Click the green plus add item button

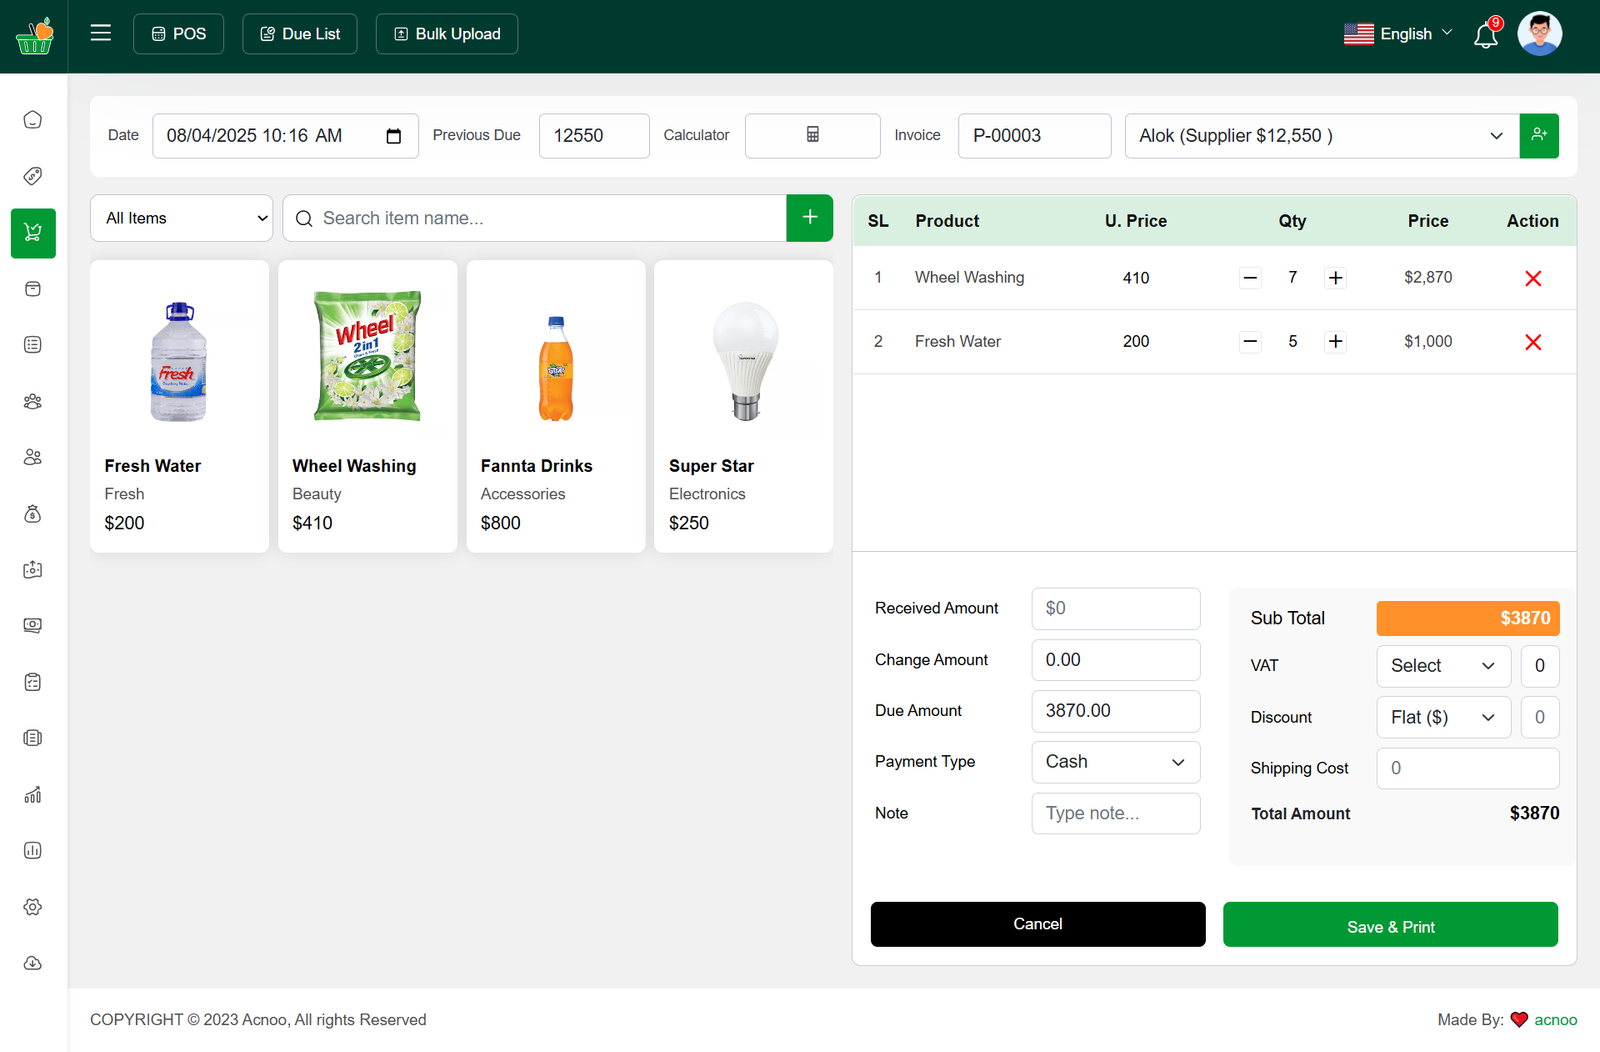pyautogui.click(x=809, y=218)
